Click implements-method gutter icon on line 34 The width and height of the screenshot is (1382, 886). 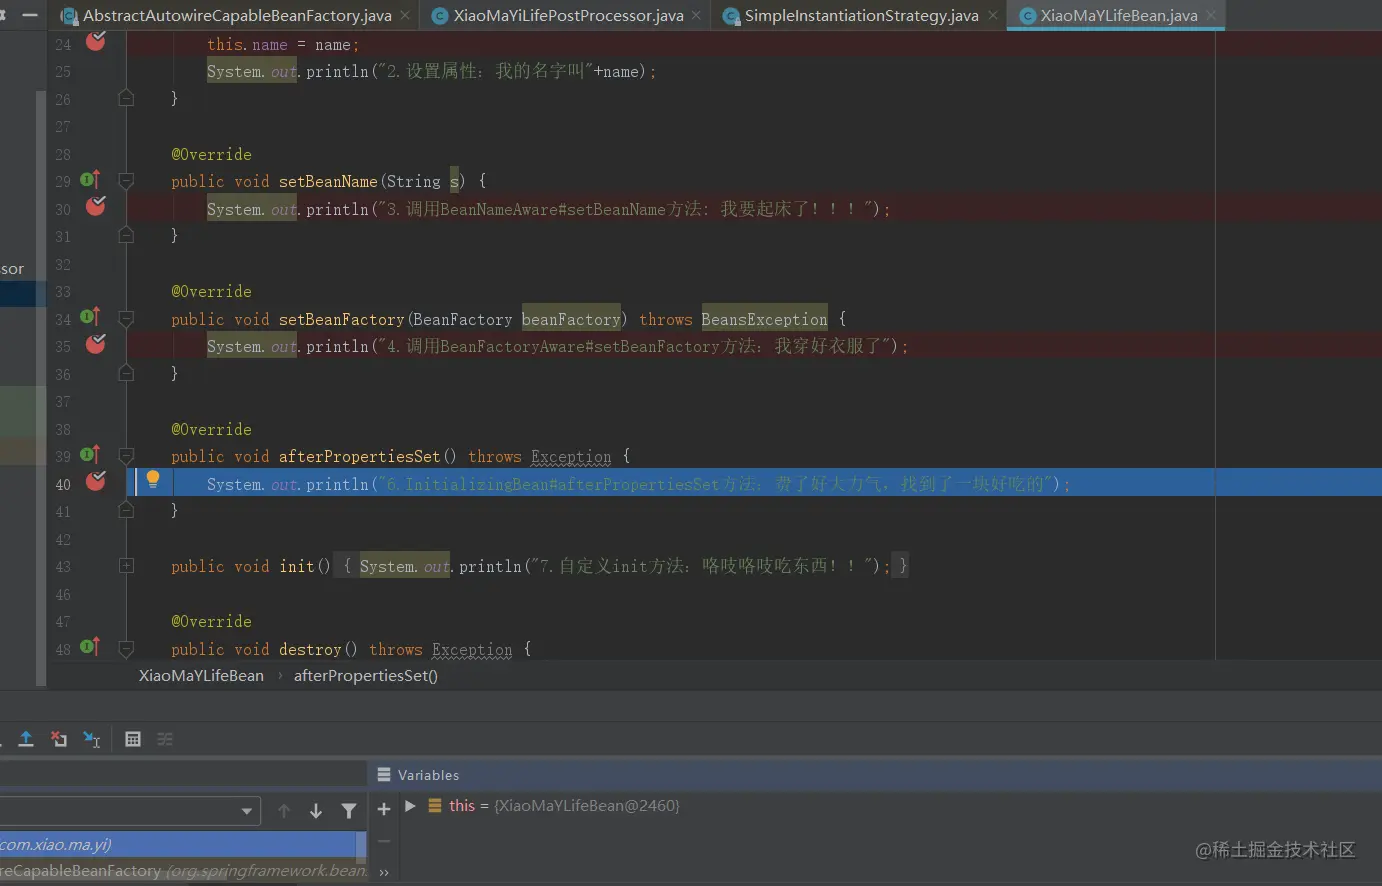point(89,317)
